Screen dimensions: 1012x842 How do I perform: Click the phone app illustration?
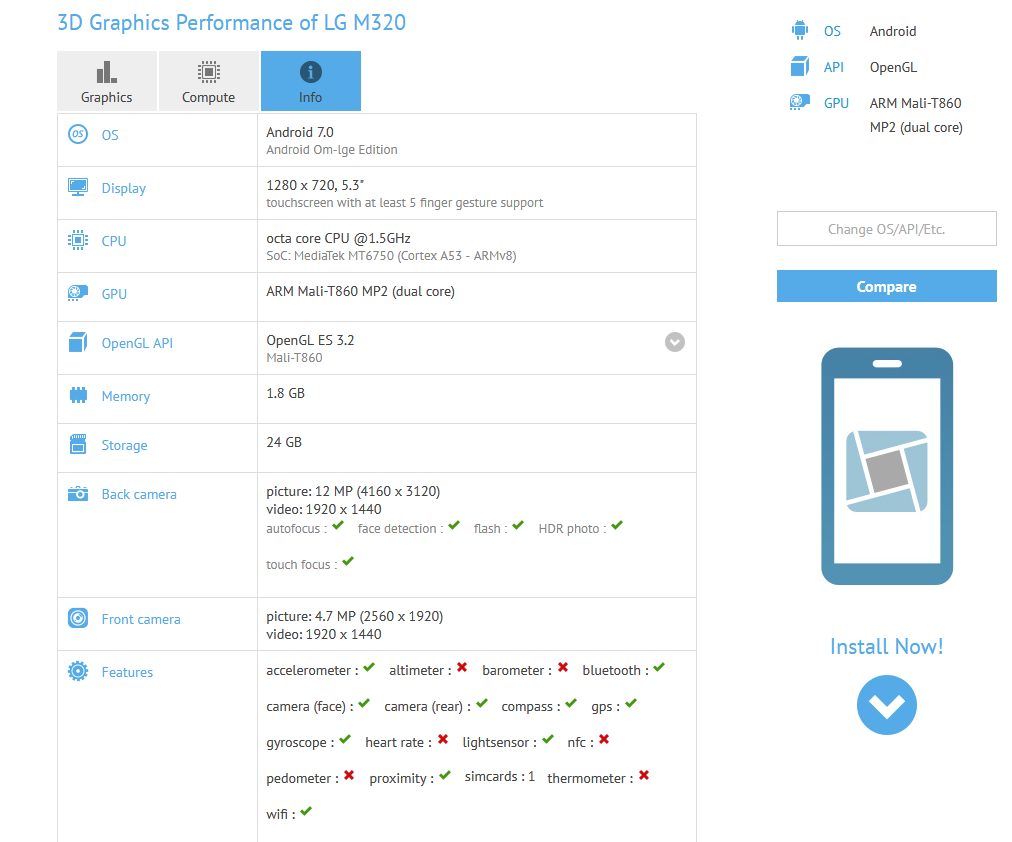pos(887,466)
